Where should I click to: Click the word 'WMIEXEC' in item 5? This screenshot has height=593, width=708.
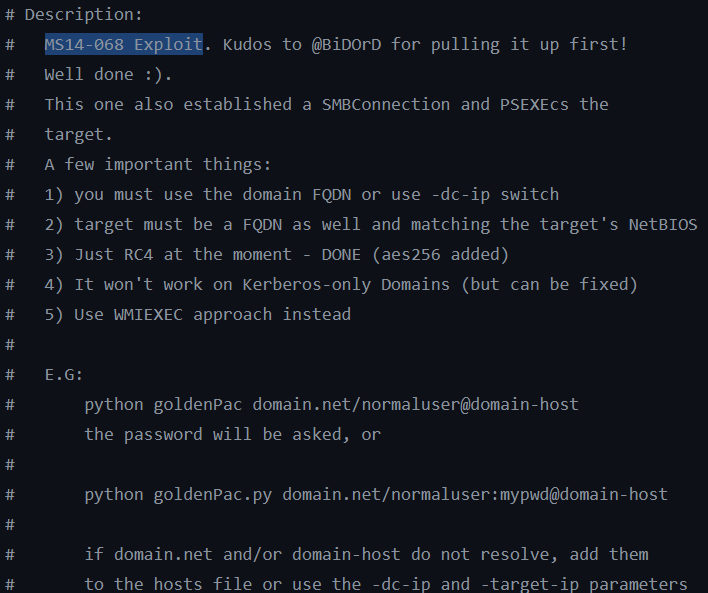[148, 314]
